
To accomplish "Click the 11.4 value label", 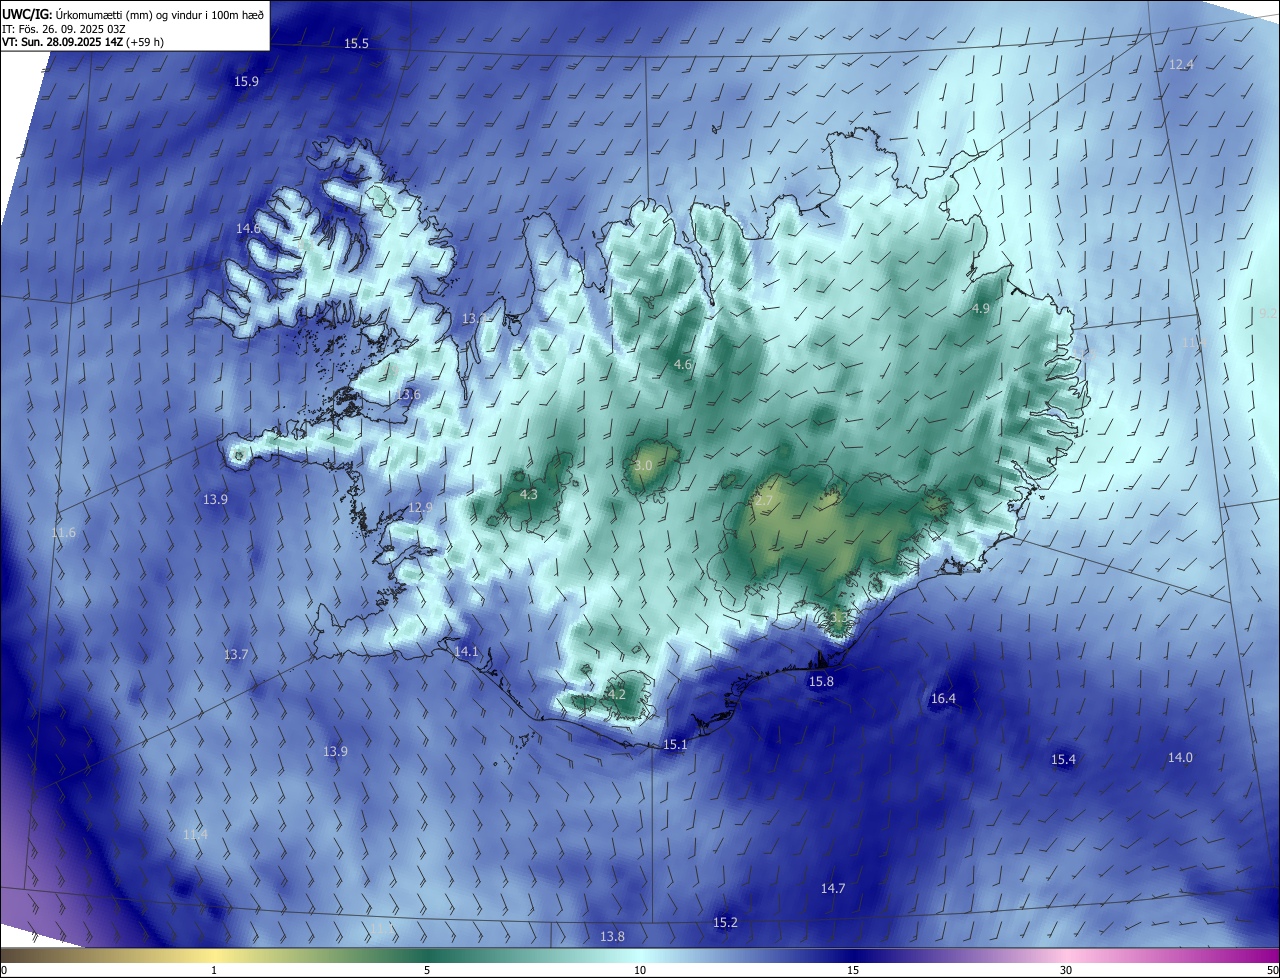I will pos(195,834).
